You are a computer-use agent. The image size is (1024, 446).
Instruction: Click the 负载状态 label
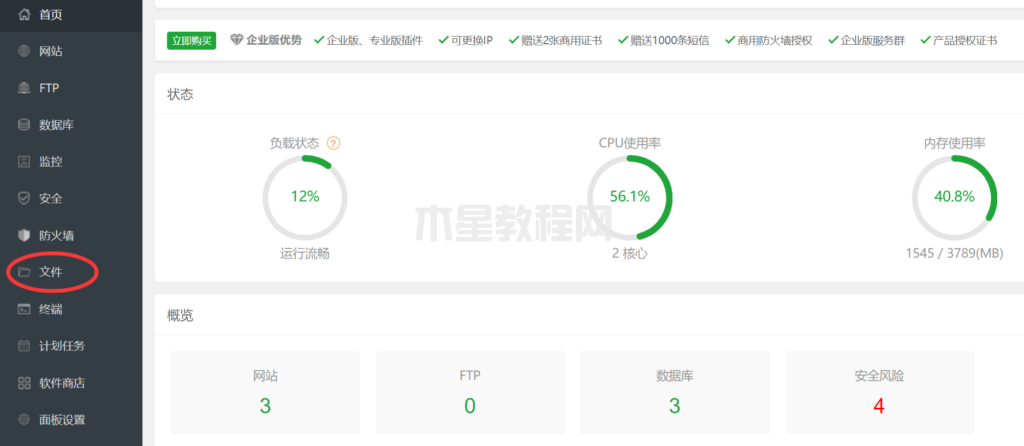[295, 143]
